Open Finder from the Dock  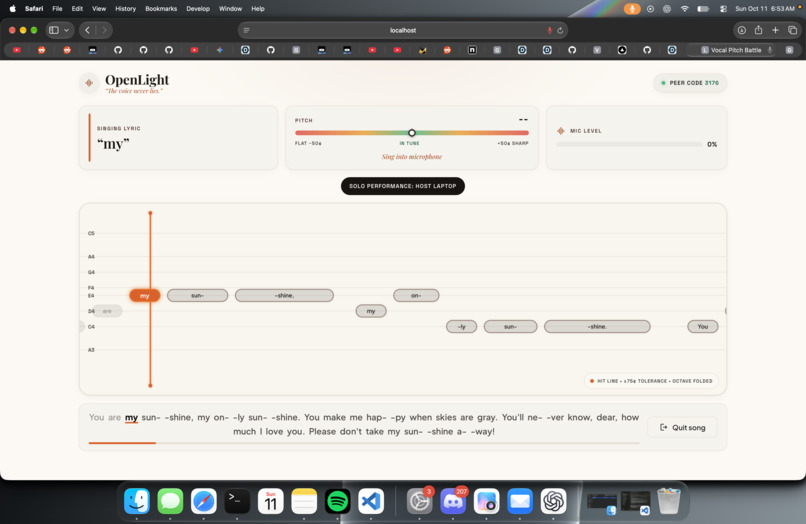(137, 501)
